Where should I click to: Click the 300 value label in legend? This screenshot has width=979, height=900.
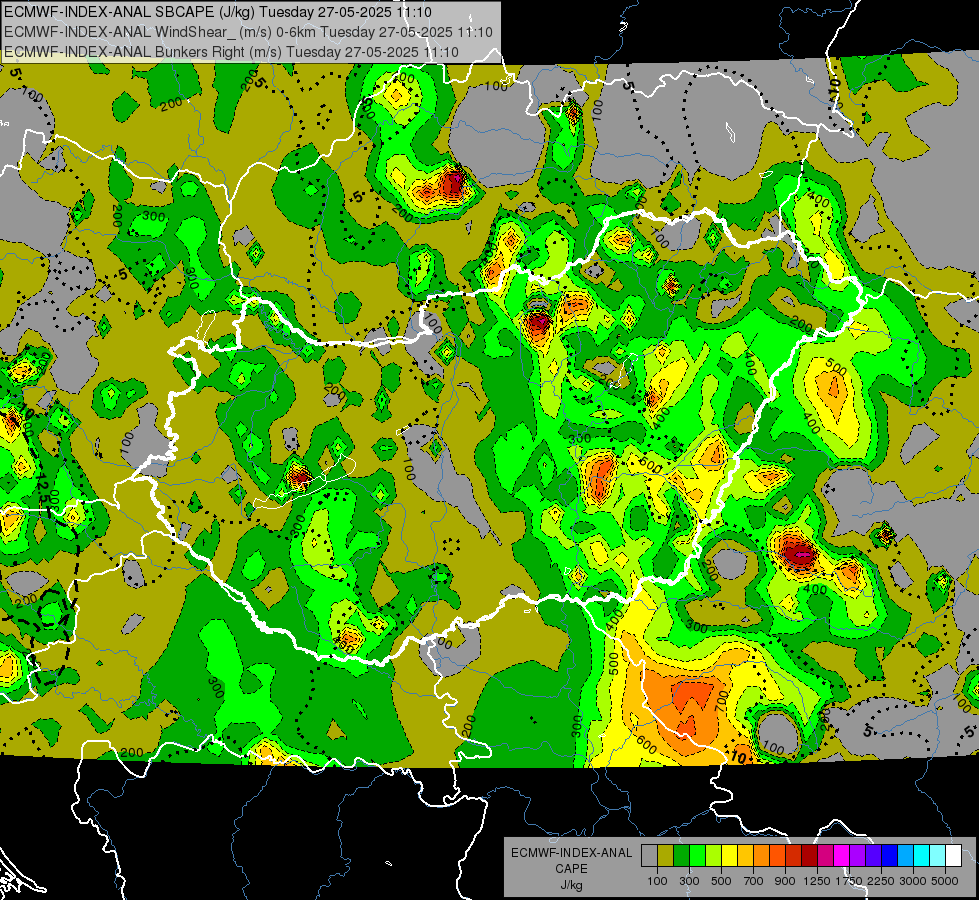689,881
